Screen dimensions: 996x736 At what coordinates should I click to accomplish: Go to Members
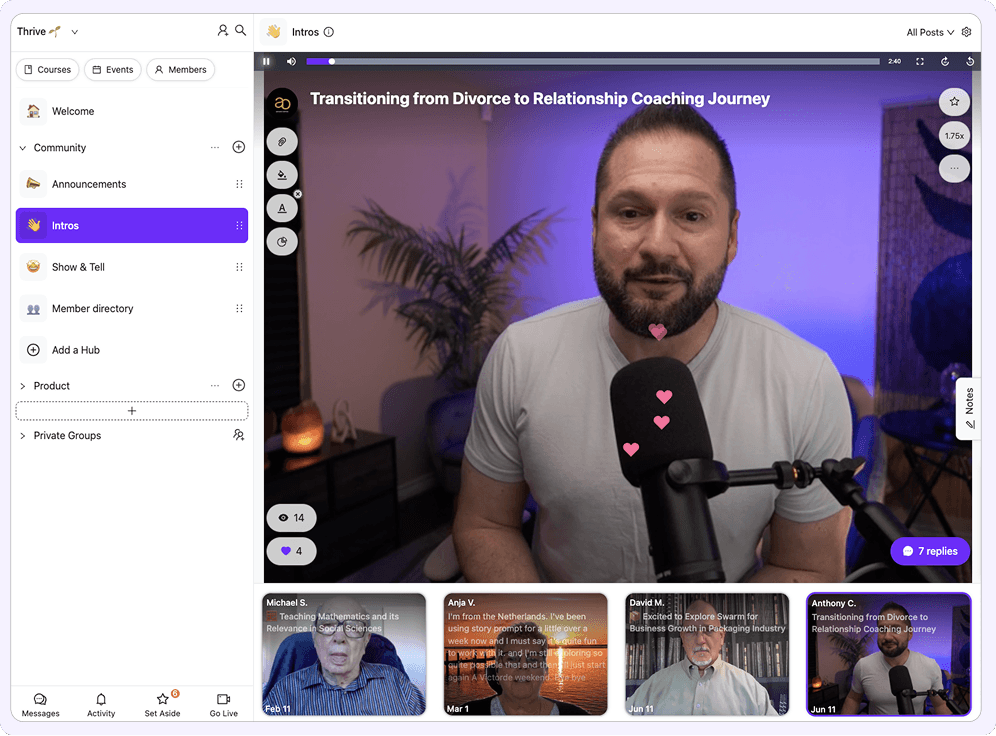[181, 70]
